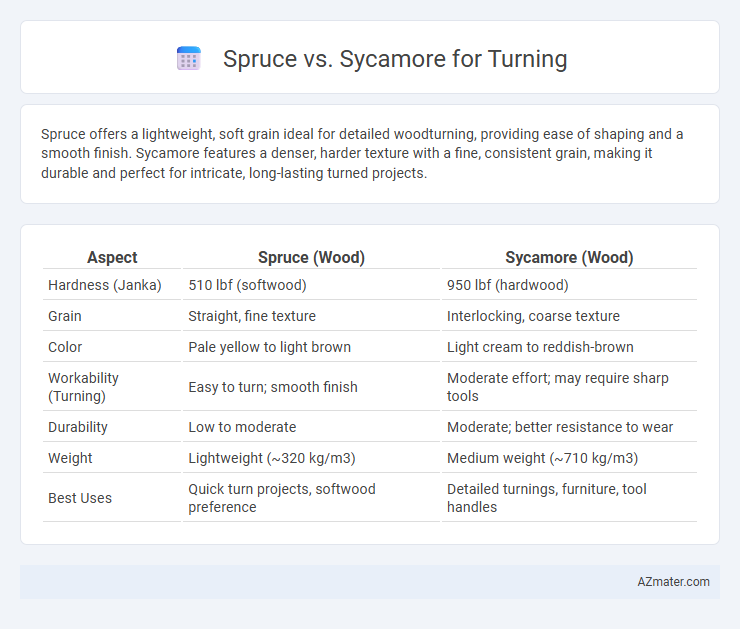
Task: Select the intro paragraph about Spruce and Sycamore
Action: [362, 153]
